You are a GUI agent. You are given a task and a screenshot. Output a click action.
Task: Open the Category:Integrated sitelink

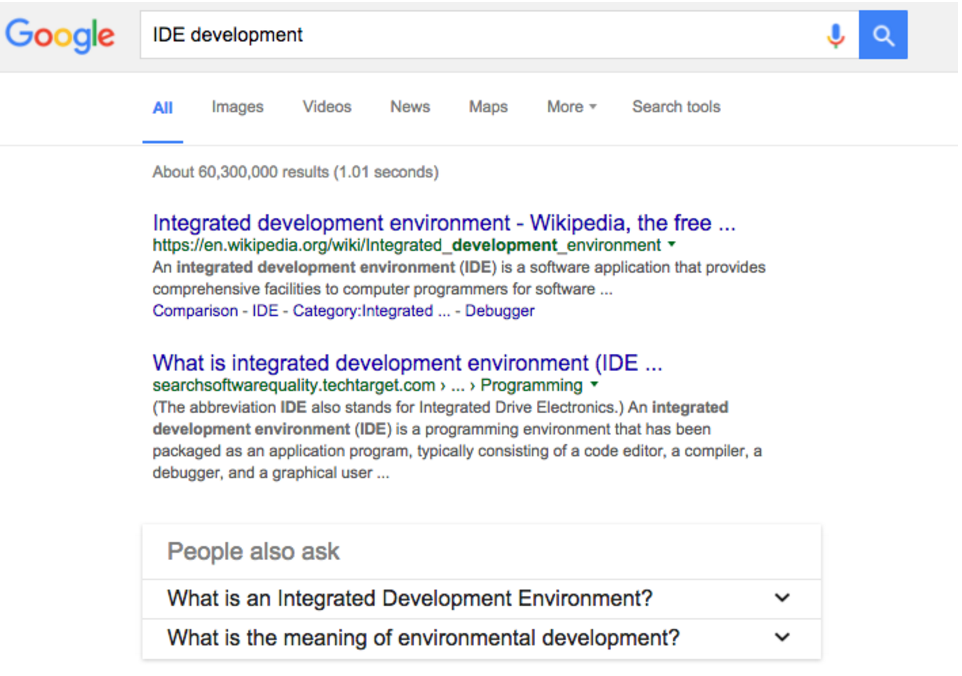coord(371,311)
